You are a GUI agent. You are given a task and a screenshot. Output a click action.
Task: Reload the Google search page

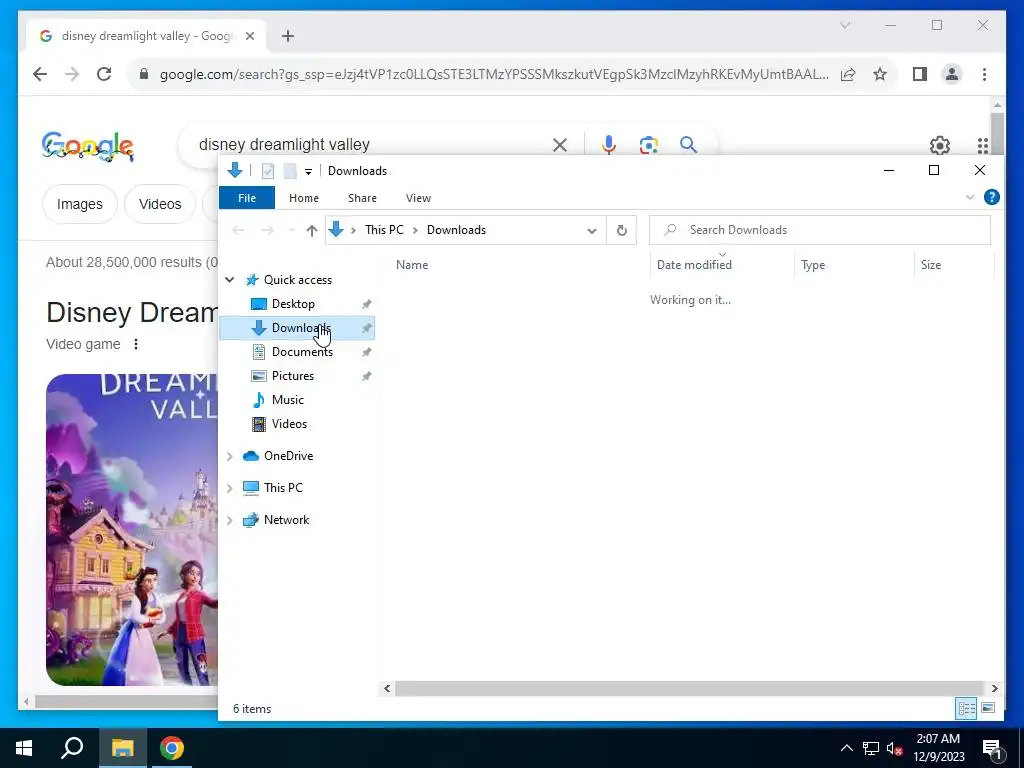(104, 74)
